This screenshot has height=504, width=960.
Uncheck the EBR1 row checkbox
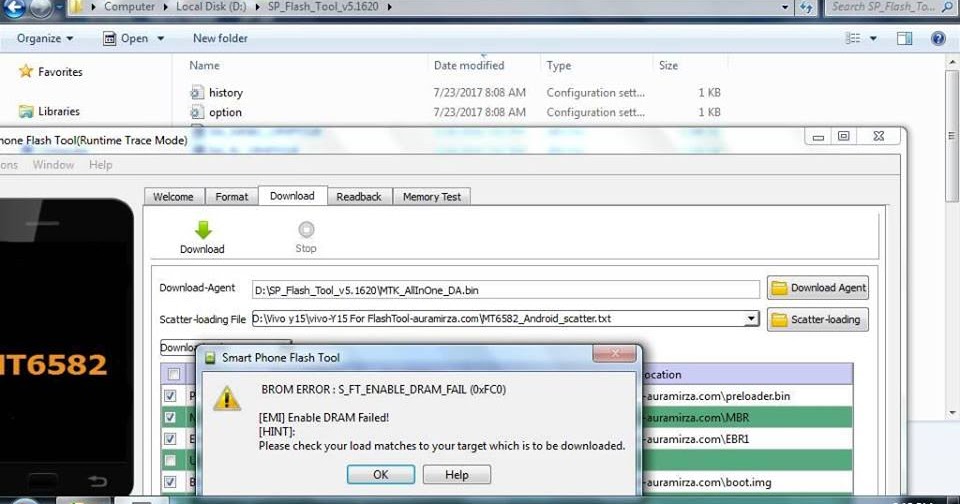pyautogui.click(x=170, y=438)
